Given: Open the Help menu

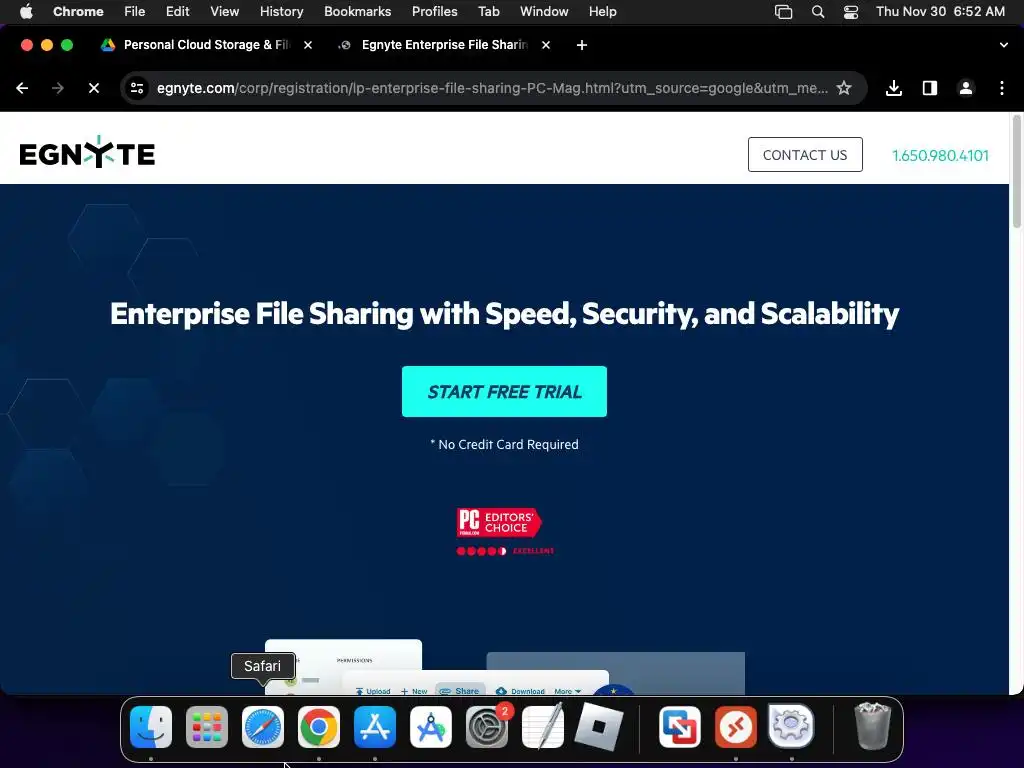Looking at the screenshot, I should click(602, 12).
